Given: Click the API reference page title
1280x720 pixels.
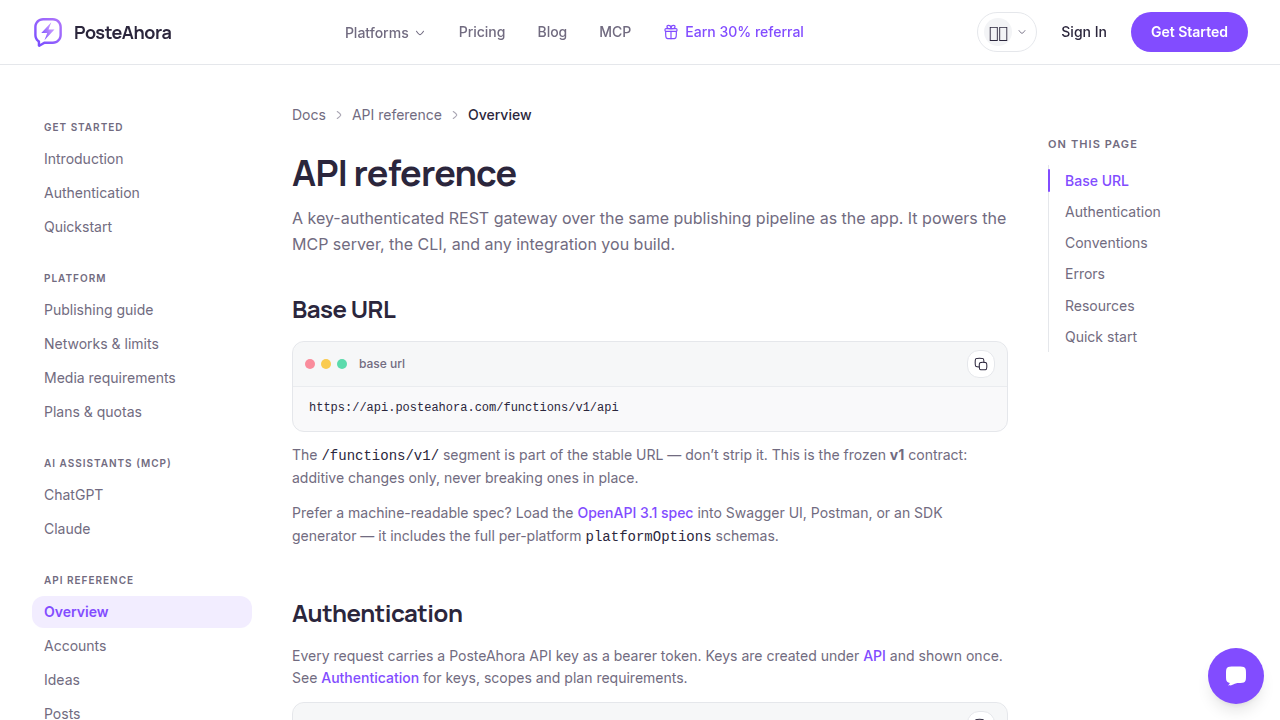Looking at the screenshot, I should pos(404,173).
